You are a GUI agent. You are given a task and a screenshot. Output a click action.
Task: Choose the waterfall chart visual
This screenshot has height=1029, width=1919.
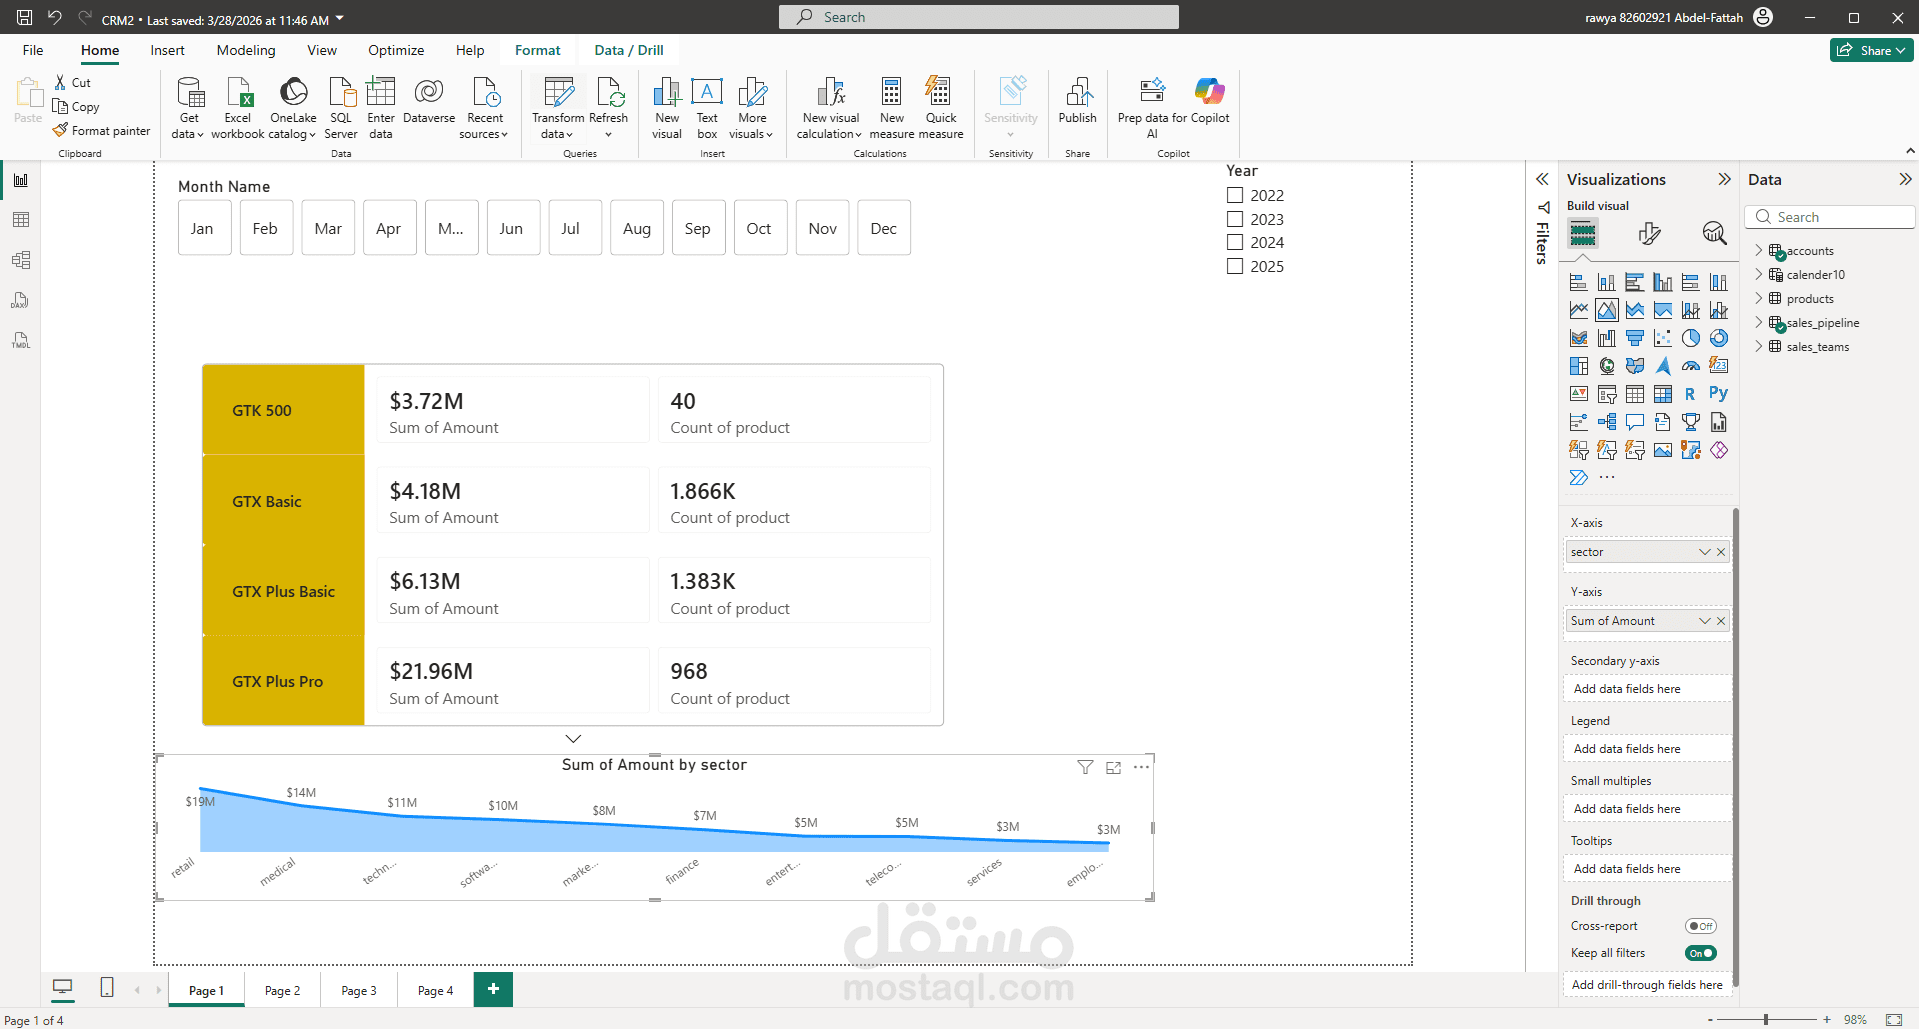[1607, 338]
